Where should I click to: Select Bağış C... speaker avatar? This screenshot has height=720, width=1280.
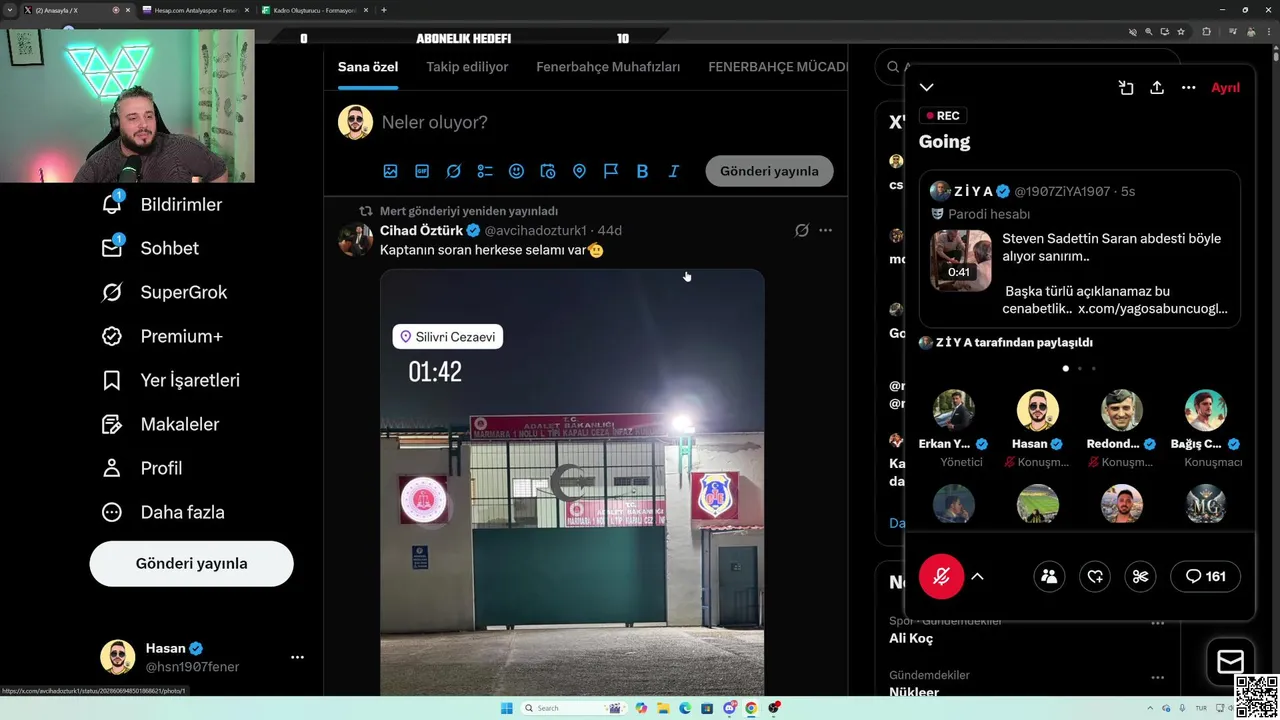tap(1206, 410)
